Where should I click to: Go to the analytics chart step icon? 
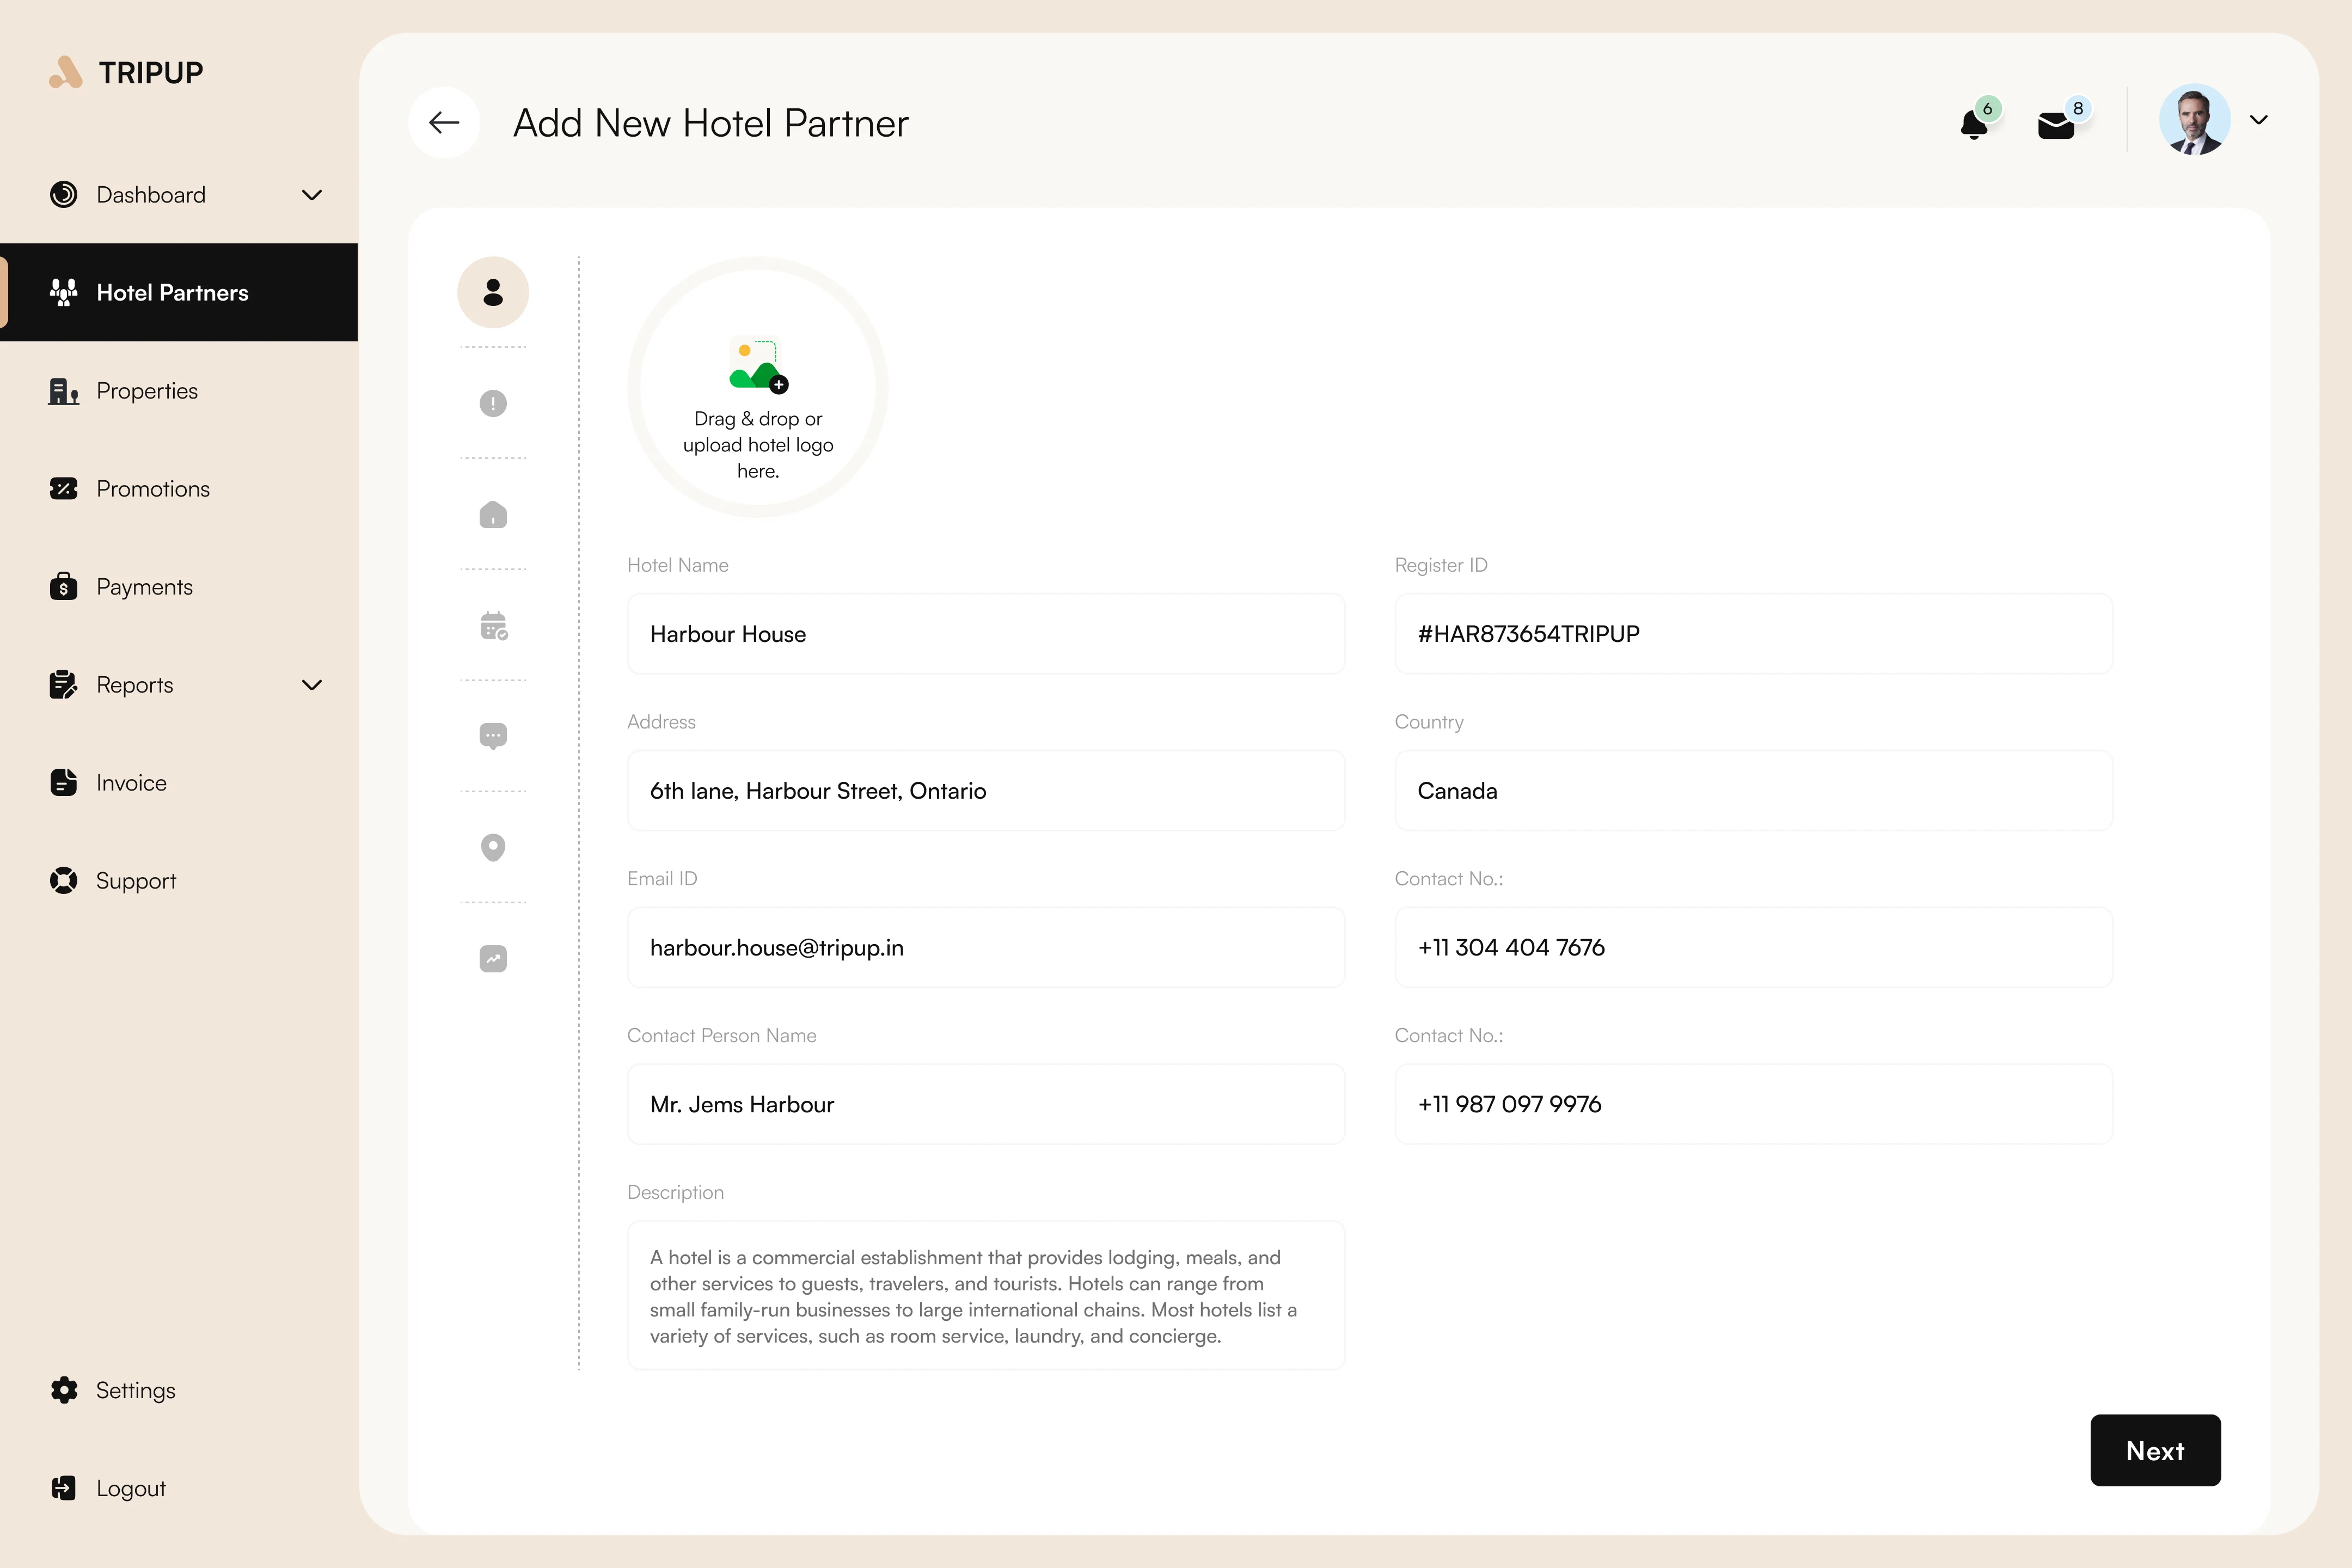(x=493, y=959)
